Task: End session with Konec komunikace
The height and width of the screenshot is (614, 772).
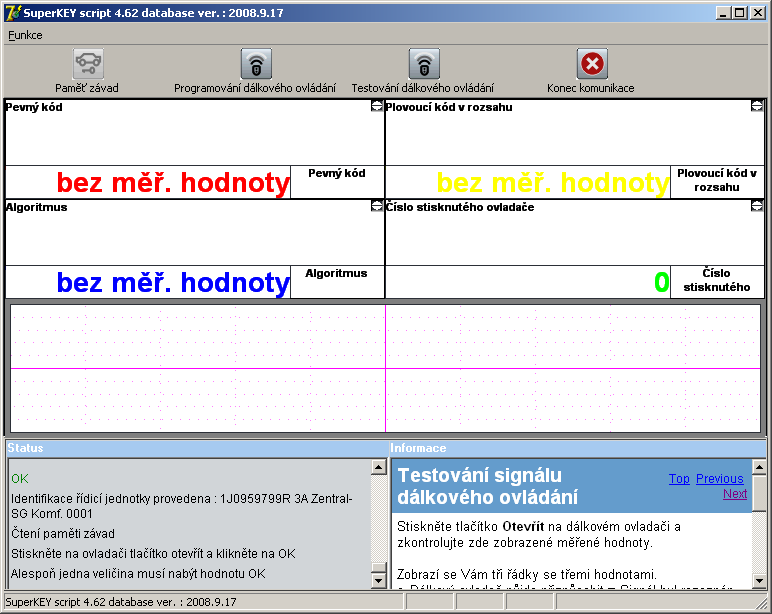Action: 592,64
